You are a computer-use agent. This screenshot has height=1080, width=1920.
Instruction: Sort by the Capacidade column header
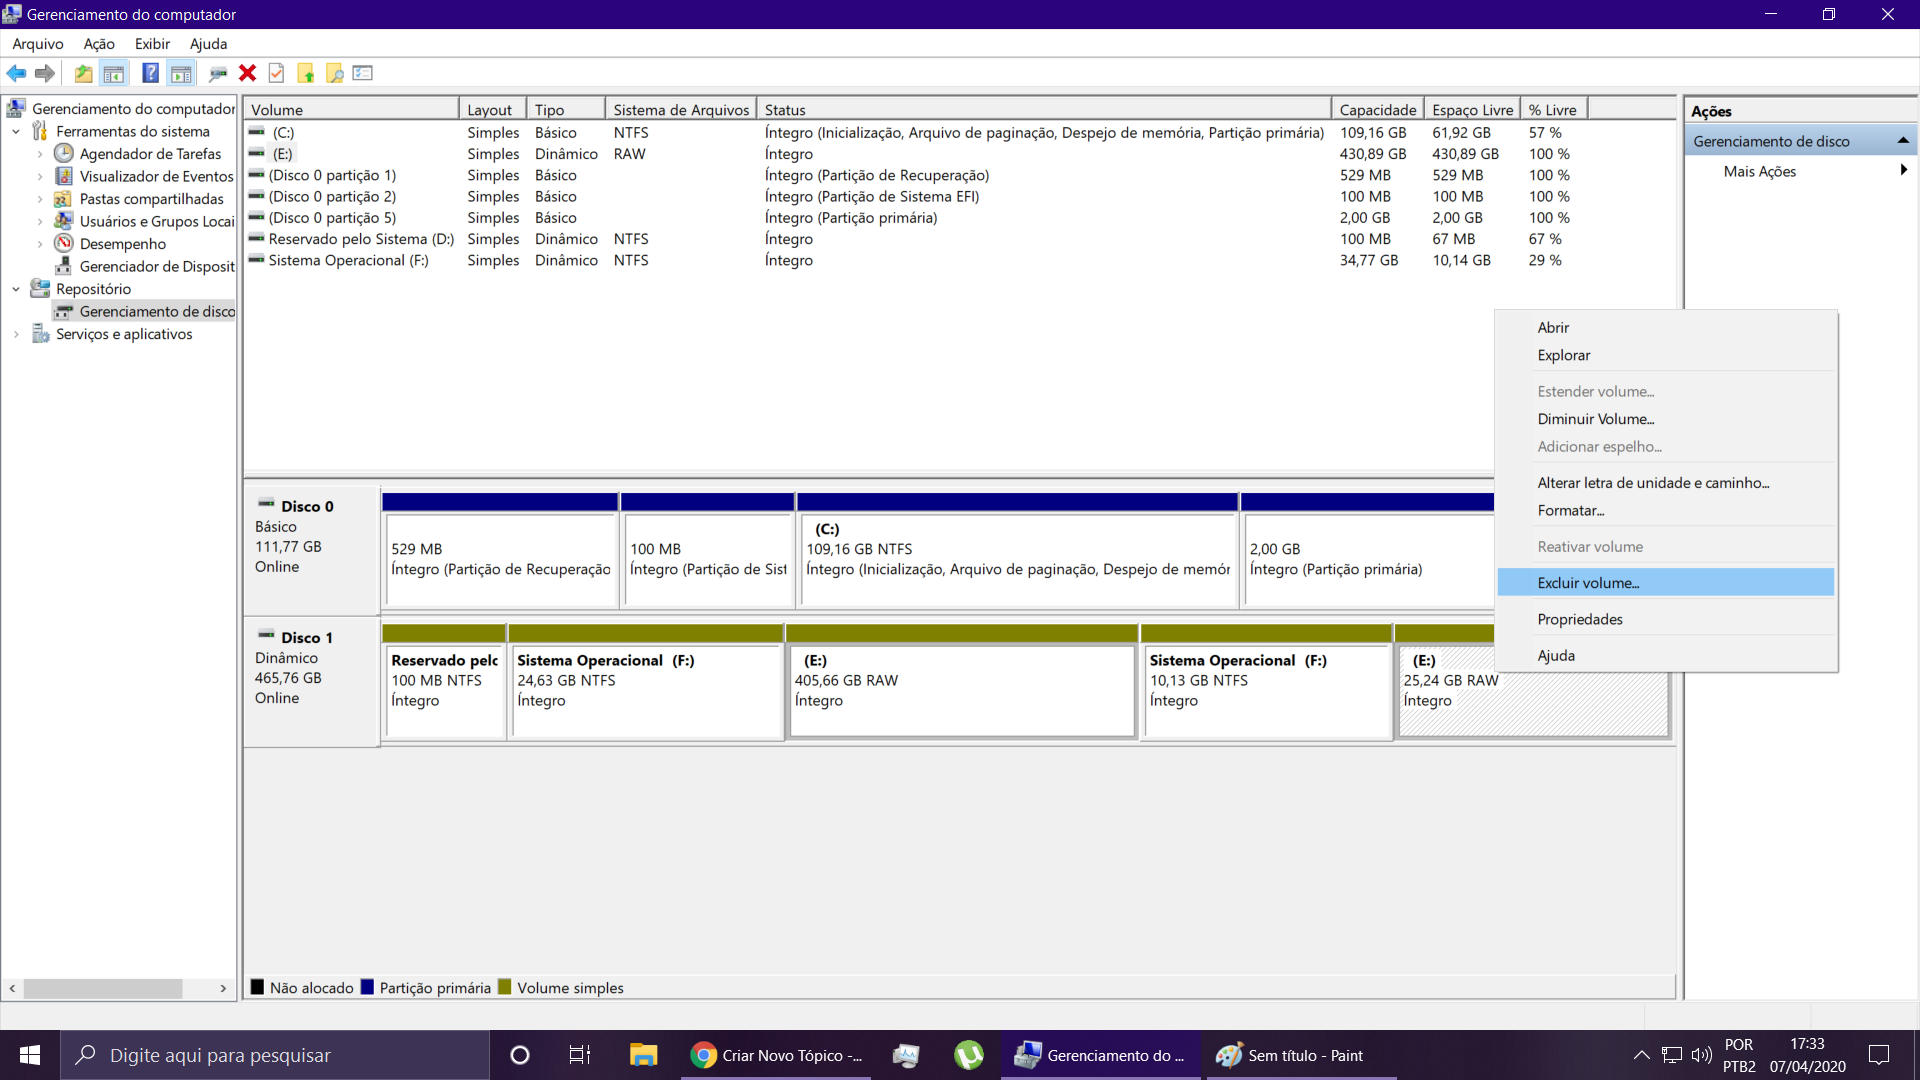tap(1377, 110)
